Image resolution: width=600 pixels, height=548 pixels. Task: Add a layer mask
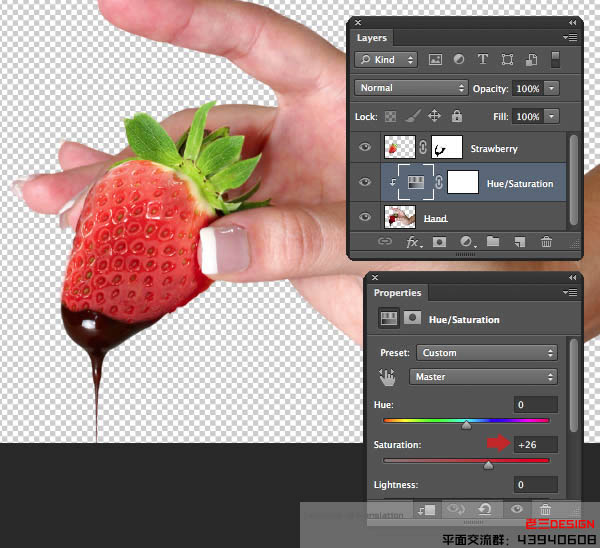[x=439, y=242]
